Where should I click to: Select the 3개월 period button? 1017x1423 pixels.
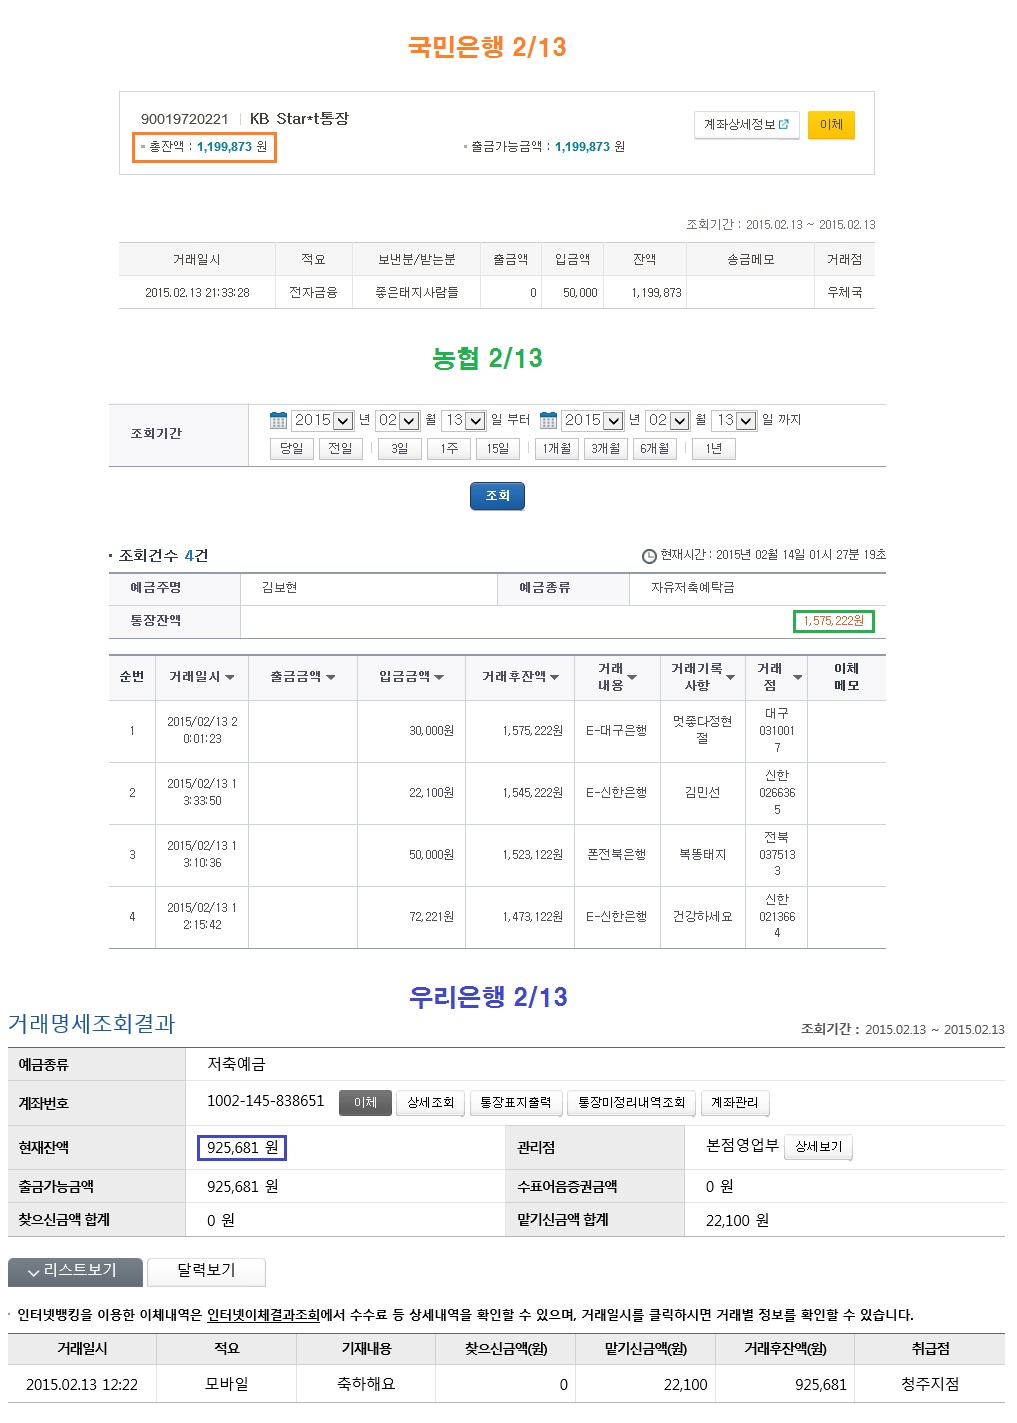[x=605, y=449]
